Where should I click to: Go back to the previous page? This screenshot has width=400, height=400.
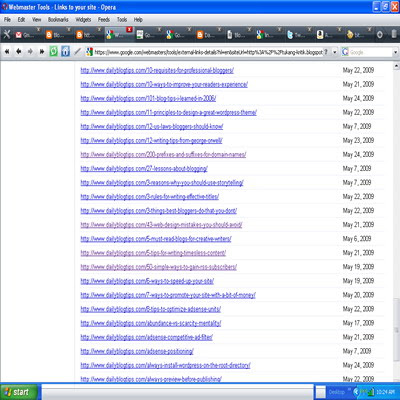pyautogui.click(x=19, y=52)
